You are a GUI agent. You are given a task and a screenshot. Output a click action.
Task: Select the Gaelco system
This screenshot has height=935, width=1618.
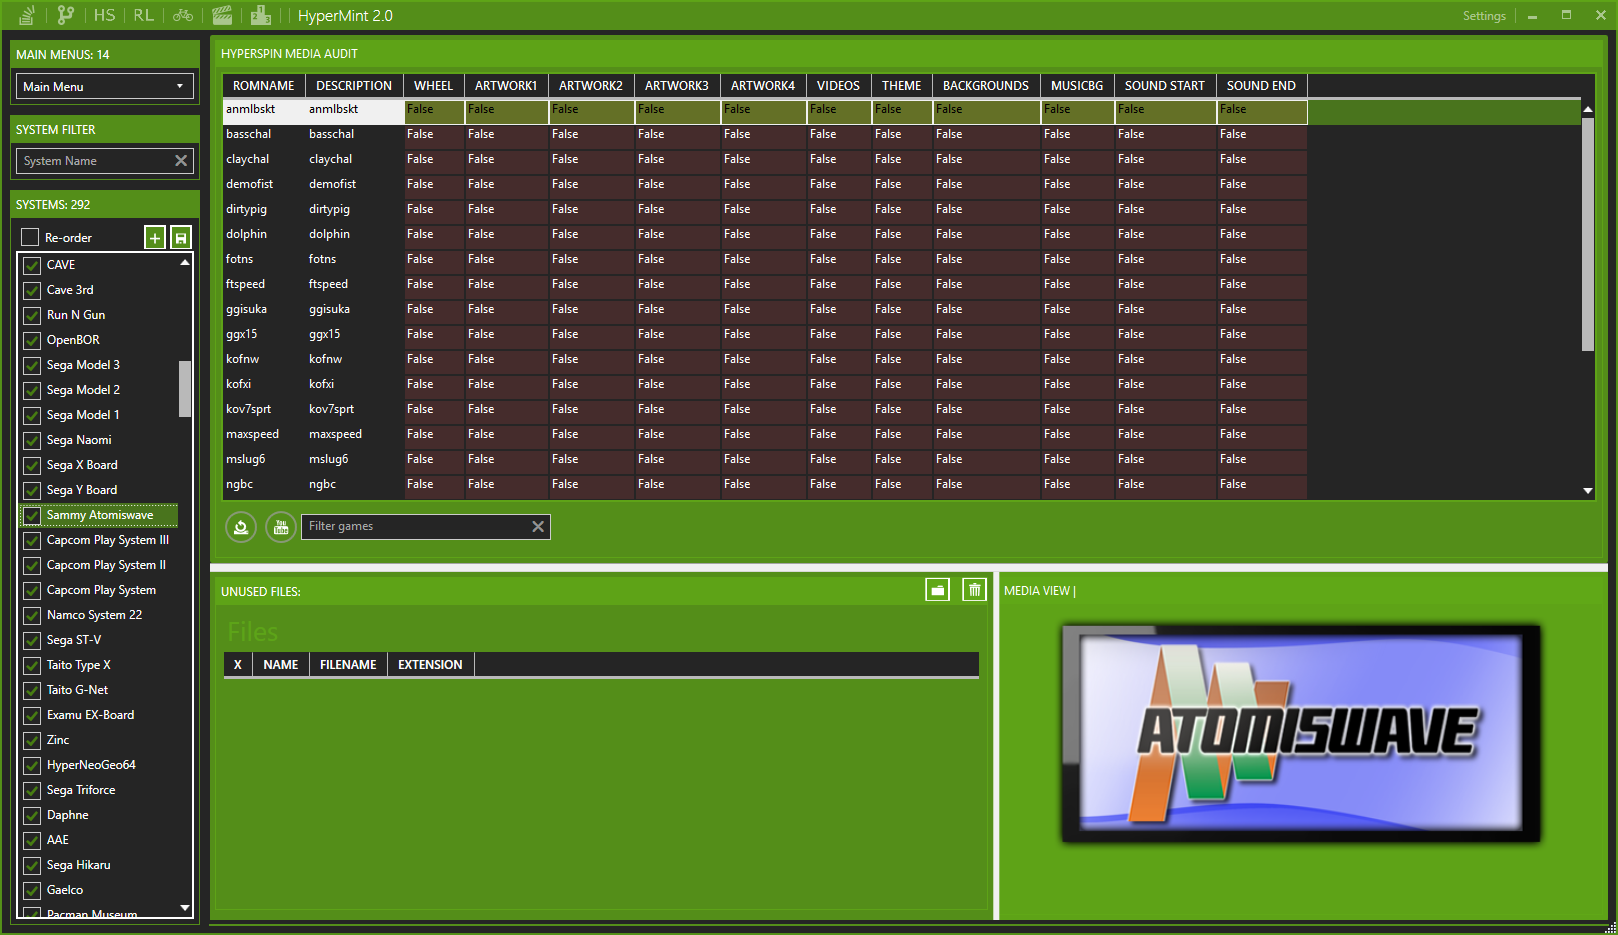pyautogui.click(x=65, y=890)
